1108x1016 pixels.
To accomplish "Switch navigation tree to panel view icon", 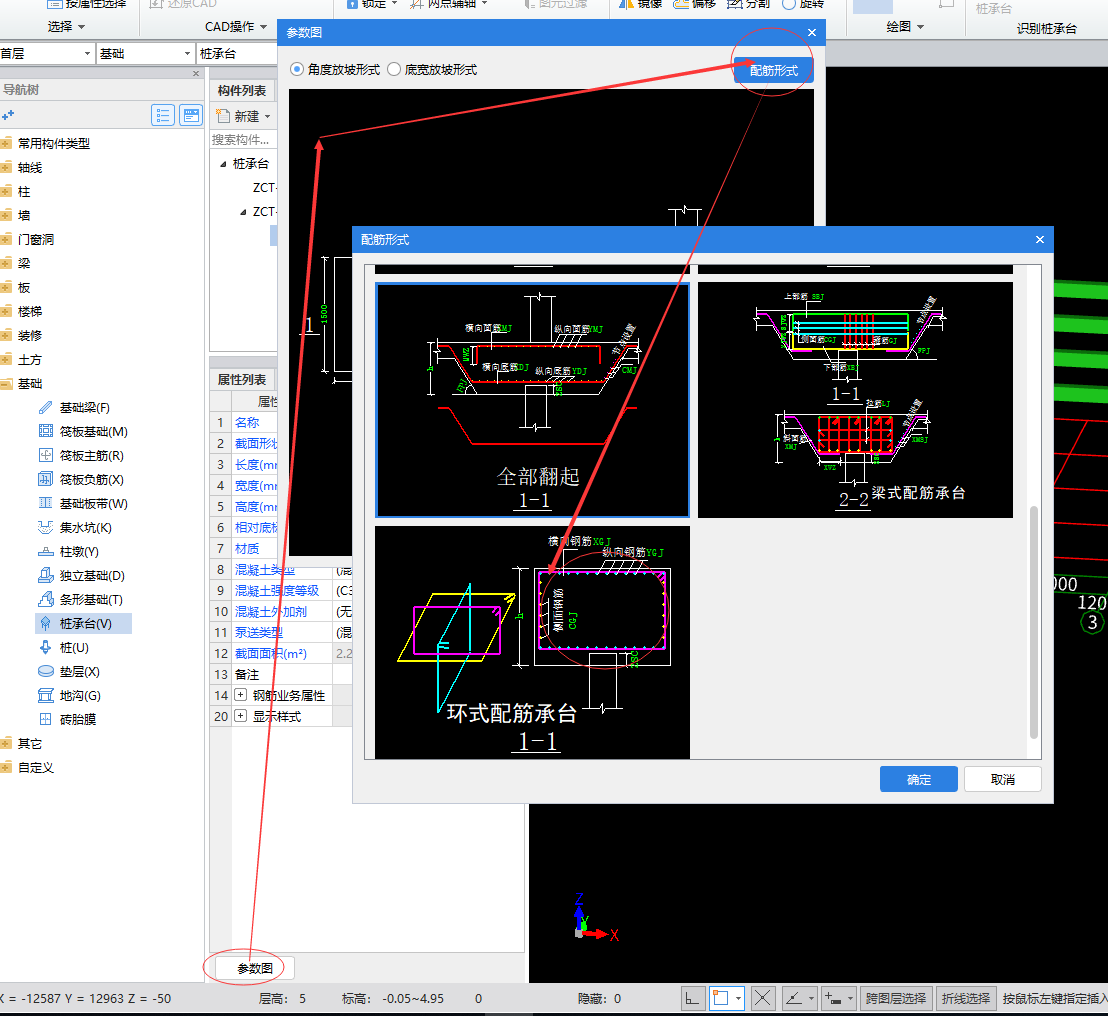I will [191, 115].
